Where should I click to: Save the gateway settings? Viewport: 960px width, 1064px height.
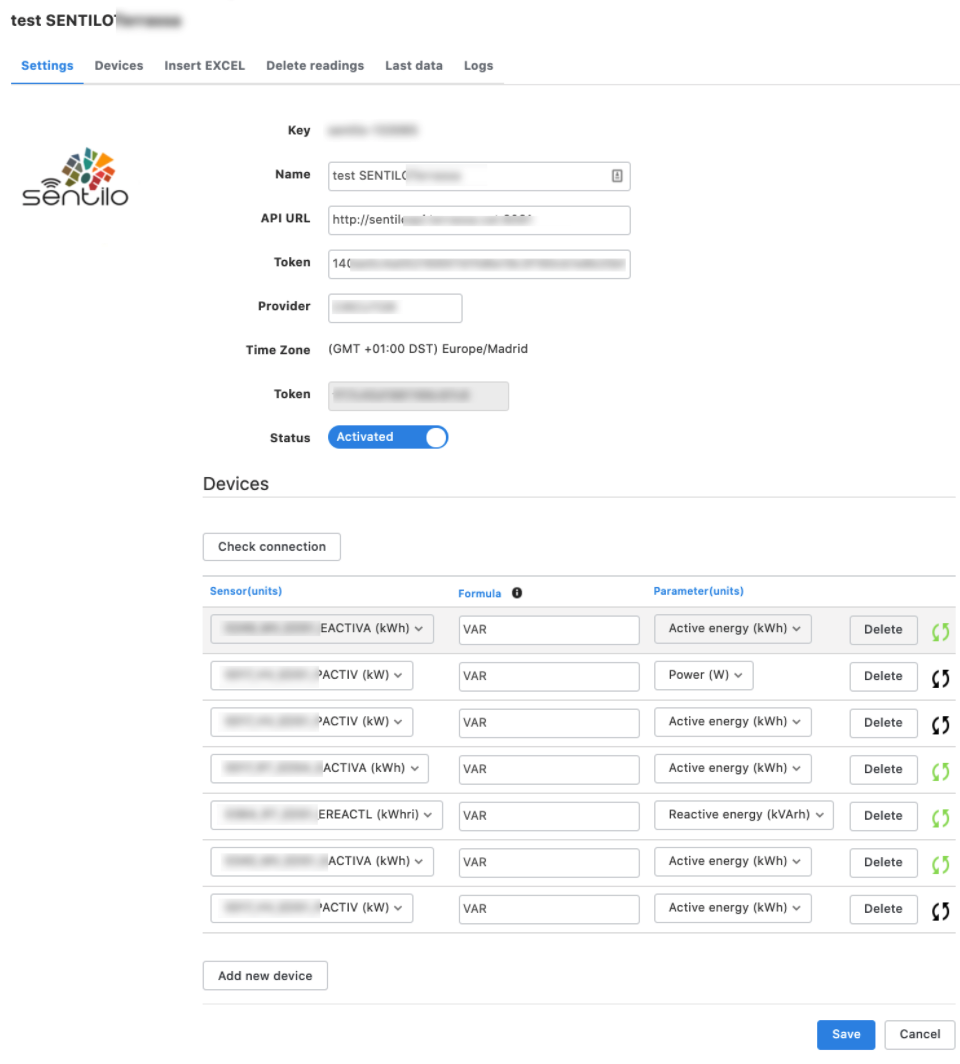pyautogui.click(x=845, y=1034)
